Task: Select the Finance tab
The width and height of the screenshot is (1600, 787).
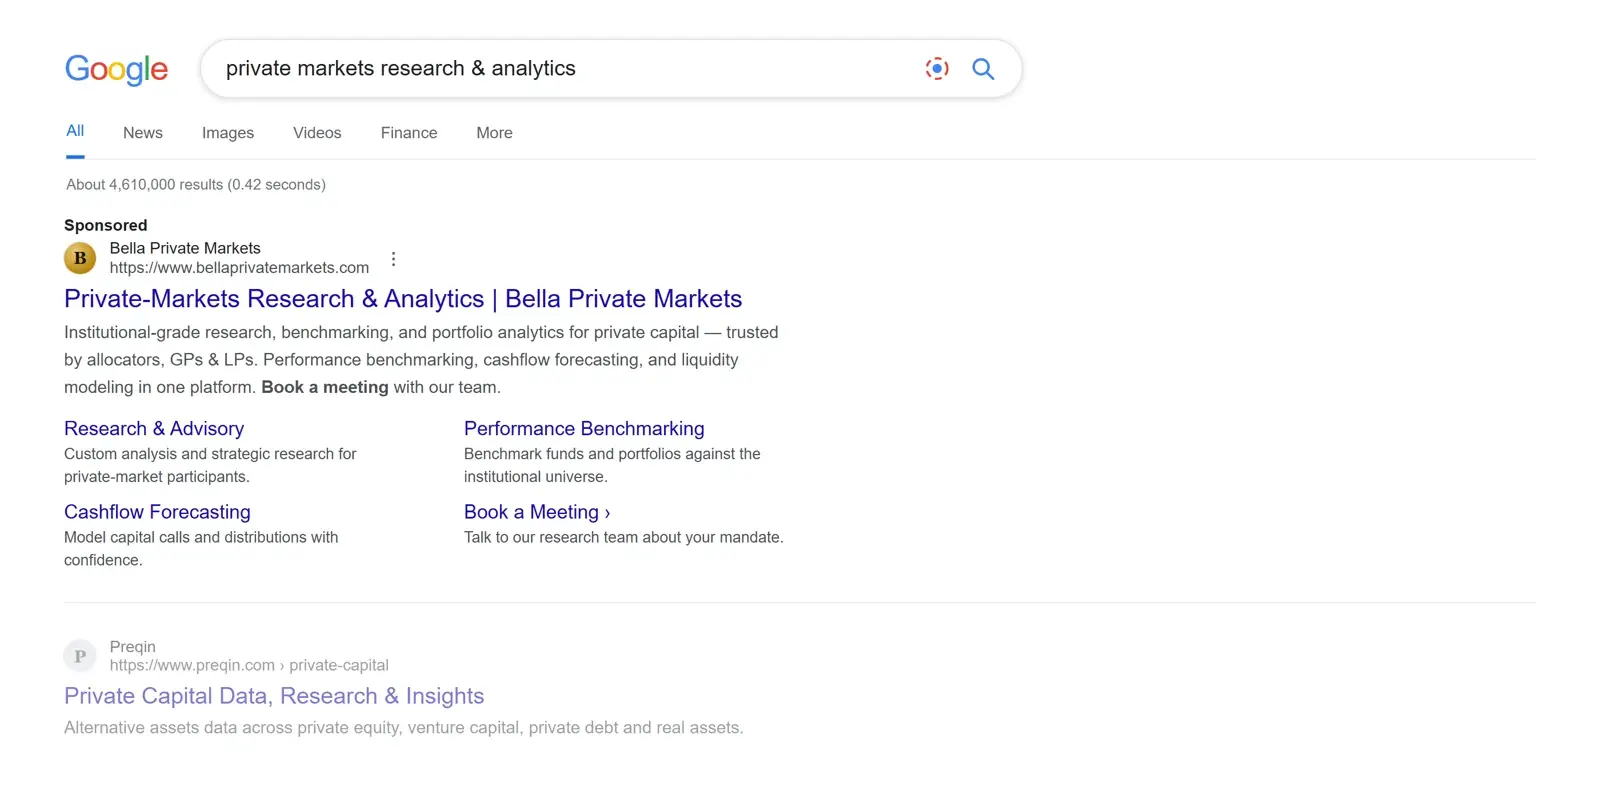Action: point(409,133)
